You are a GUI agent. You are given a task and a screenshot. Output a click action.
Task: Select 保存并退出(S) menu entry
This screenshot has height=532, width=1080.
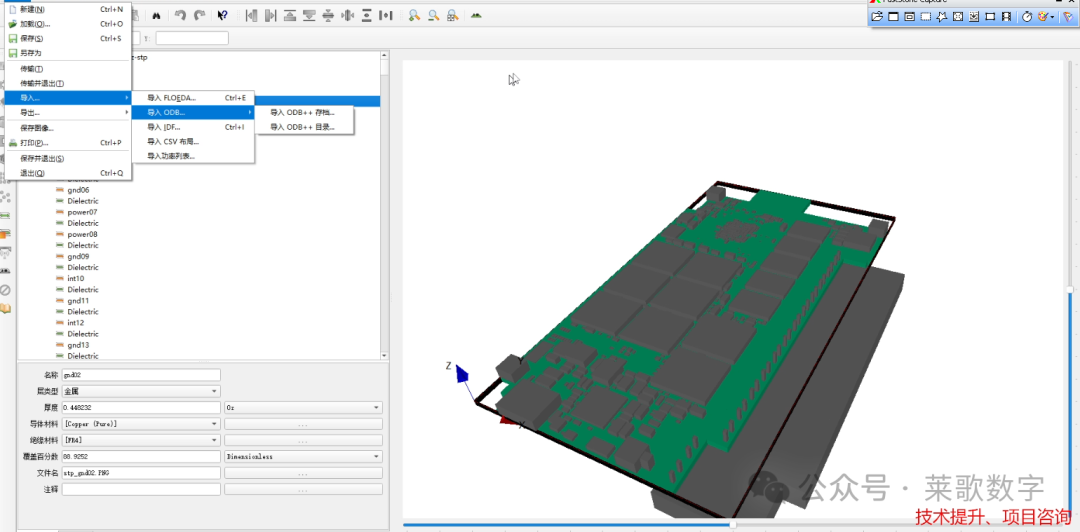68,158
